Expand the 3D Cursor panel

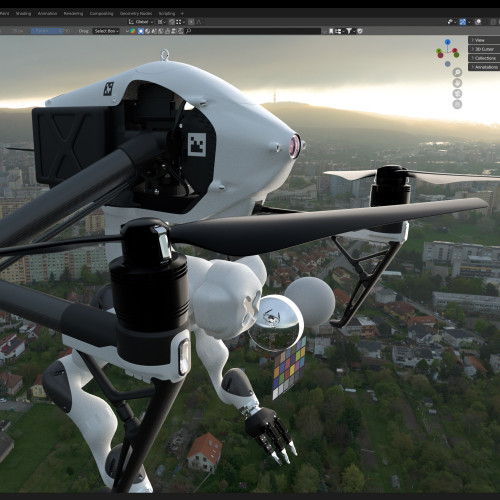(484, 49)
